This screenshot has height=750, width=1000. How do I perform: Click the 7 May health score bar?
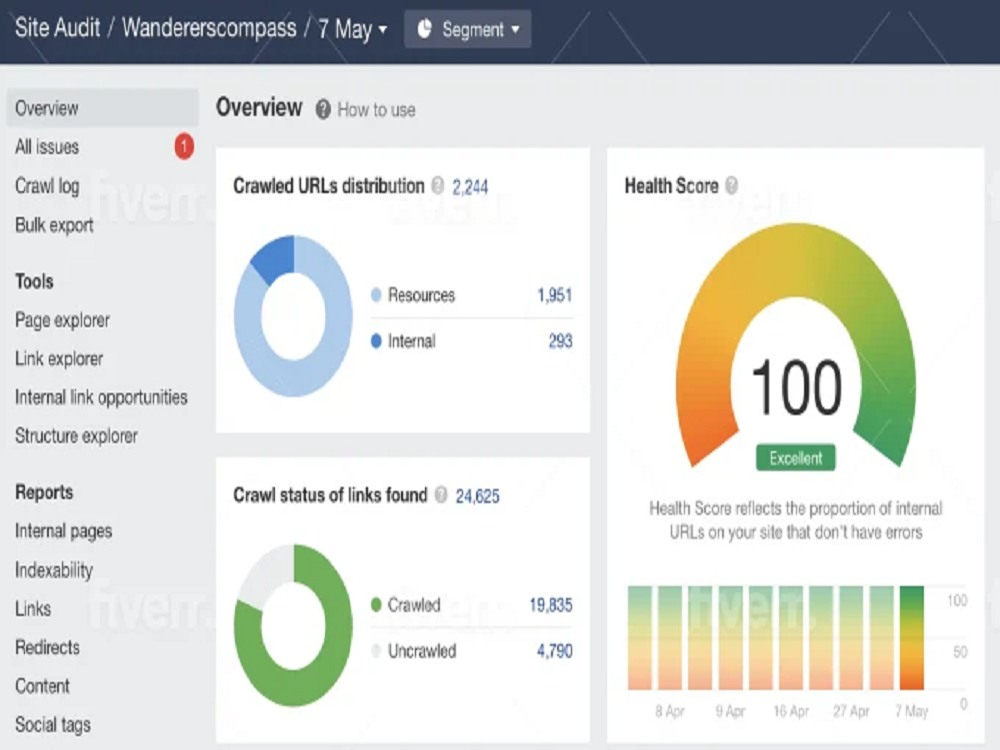911,638
